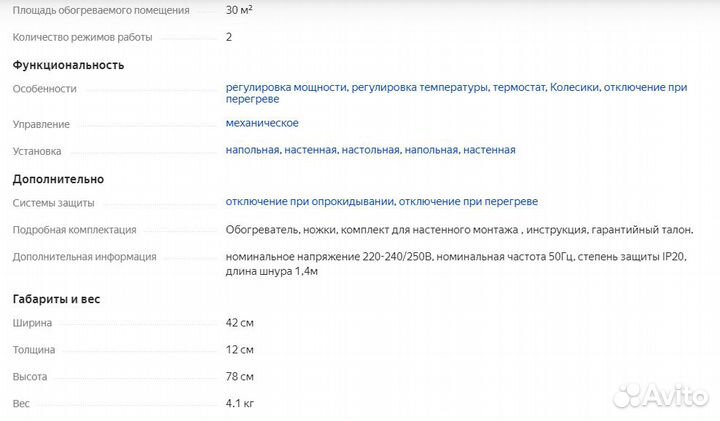Click the "Дополнительная информация" row label
This screenshot has width=720, height=421.
[84, 257]
